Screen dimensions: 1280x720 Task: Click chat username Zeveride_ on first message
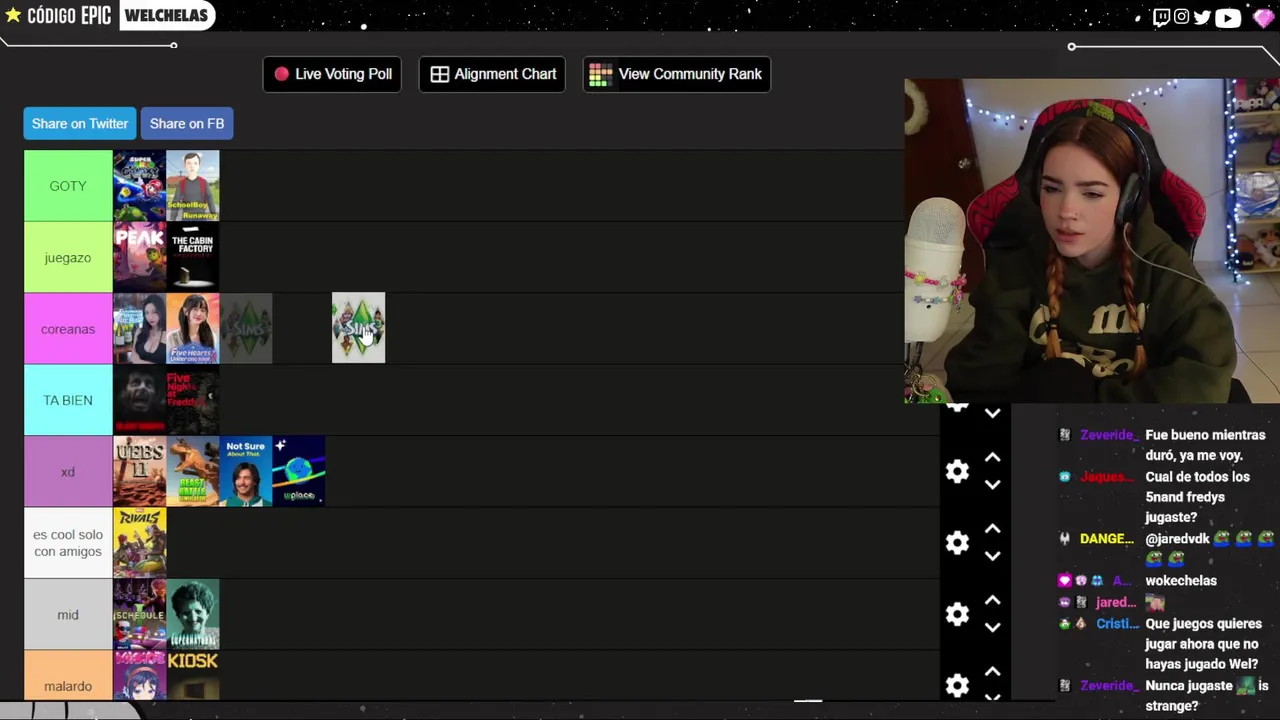(x=1108, y=435)
